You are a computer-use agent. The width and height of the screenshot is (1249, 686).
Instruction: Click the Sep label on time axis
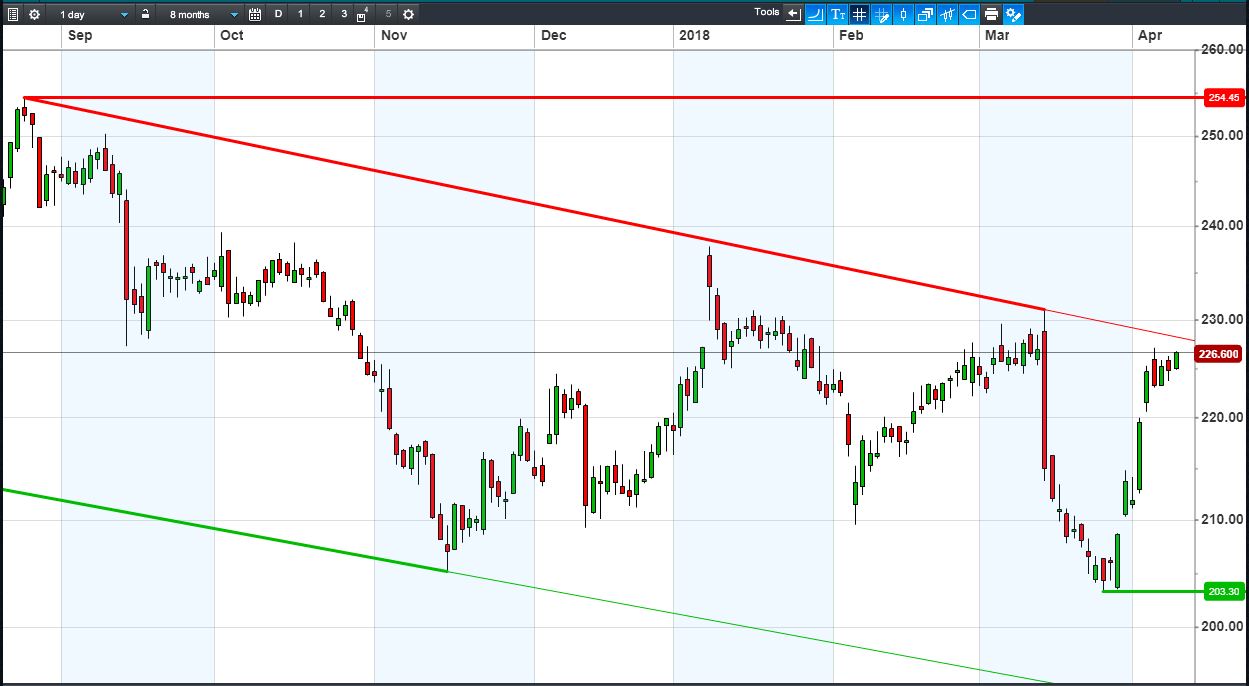click(x=80, y=35)
